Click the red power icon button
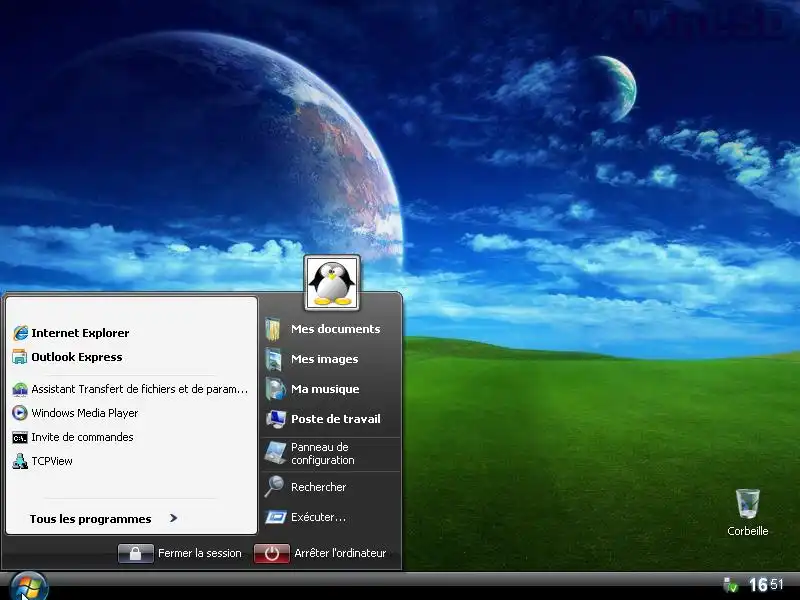This screenshot has width=800, height=600. (272, 553)
